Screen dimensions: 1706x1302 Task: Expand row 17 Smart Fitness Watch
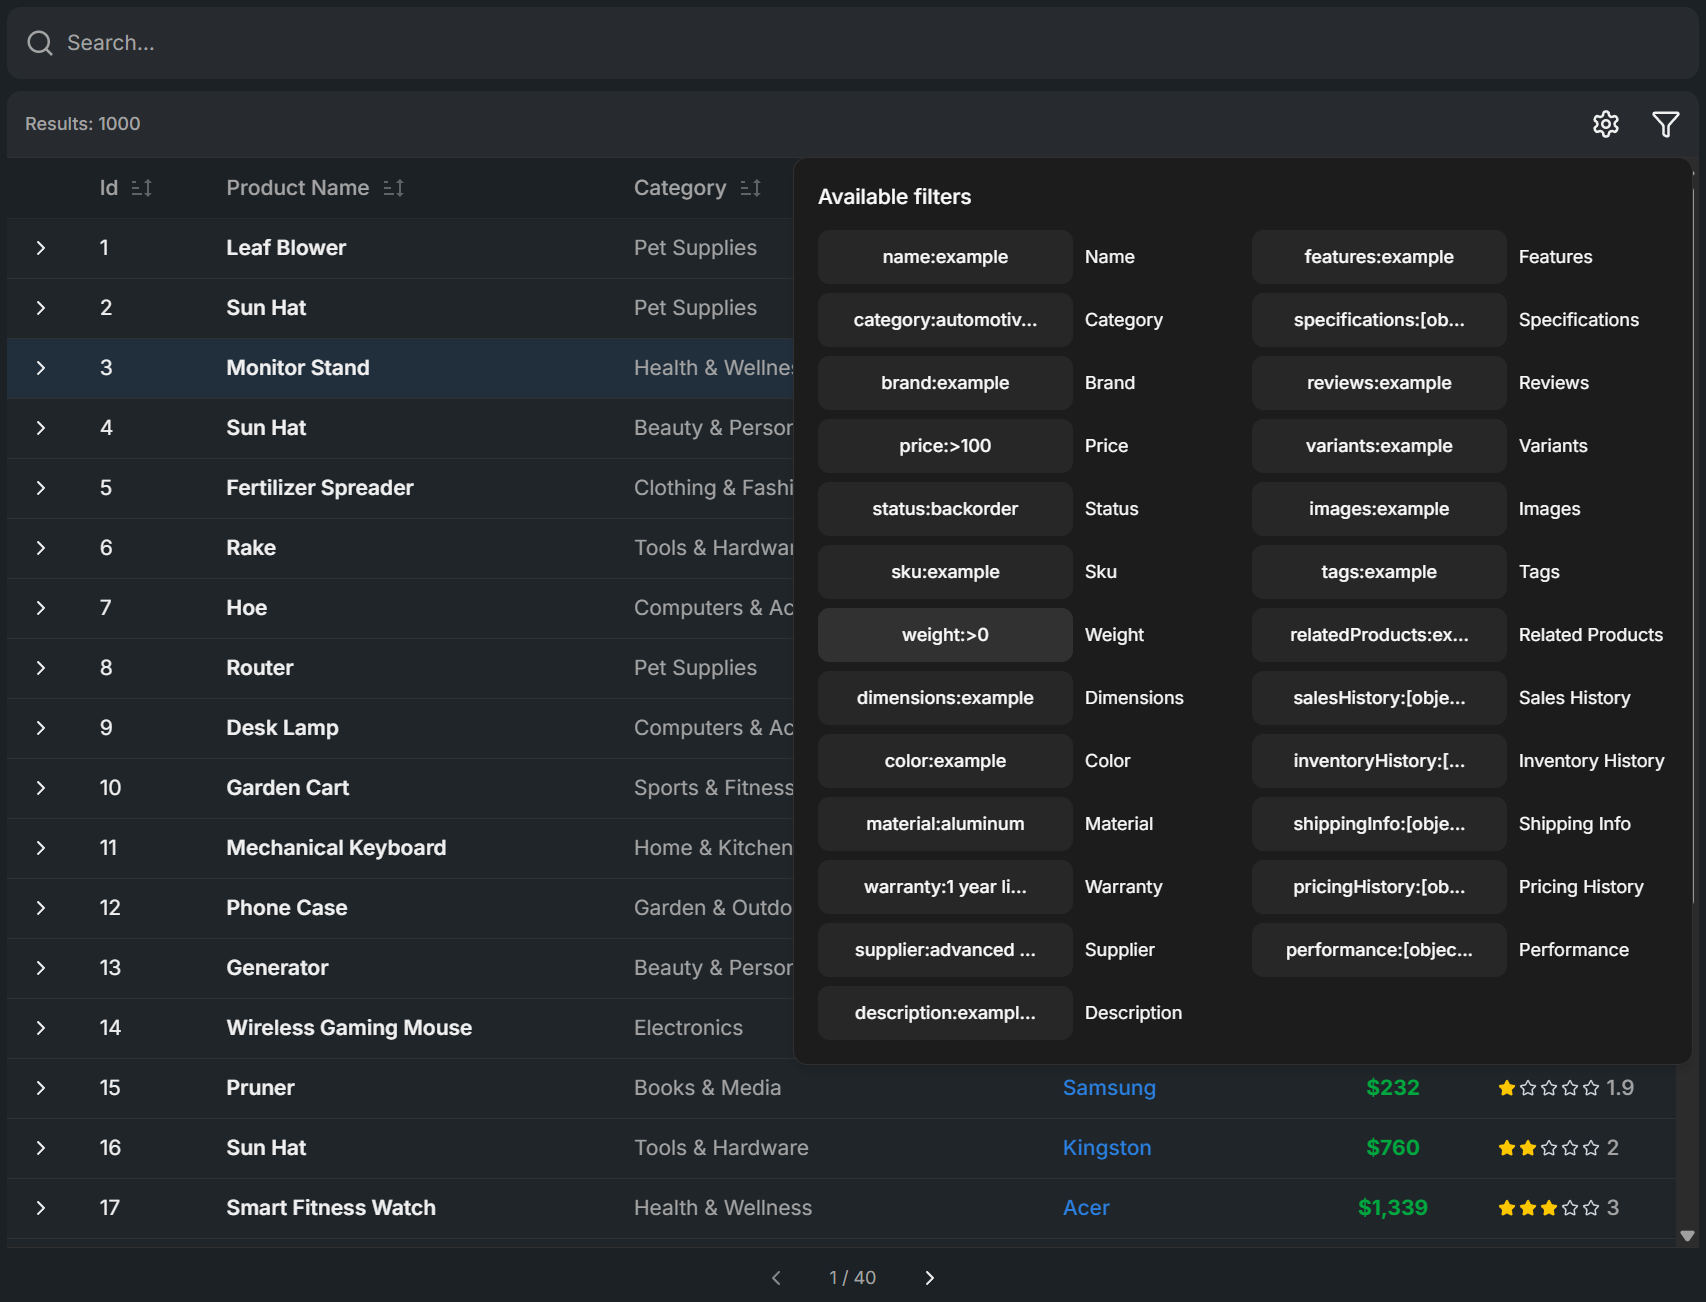[x=41, y=1208]
